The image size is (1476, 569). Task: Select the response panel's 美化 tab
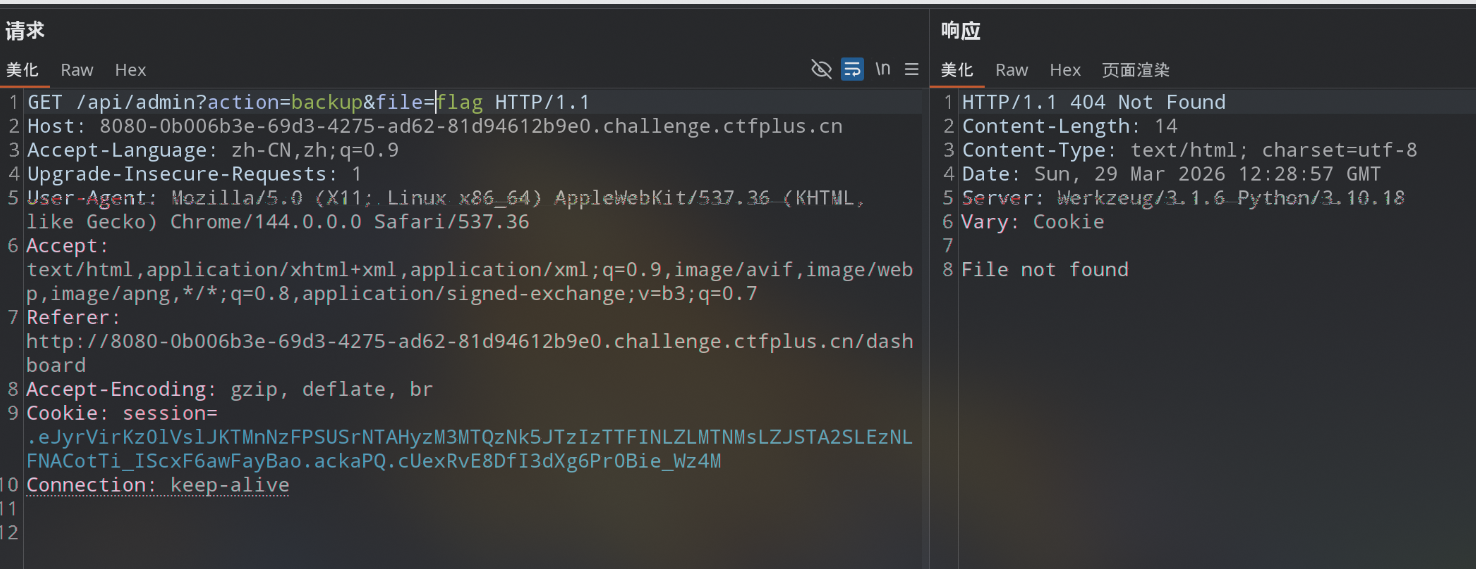(x=957, y=70)
